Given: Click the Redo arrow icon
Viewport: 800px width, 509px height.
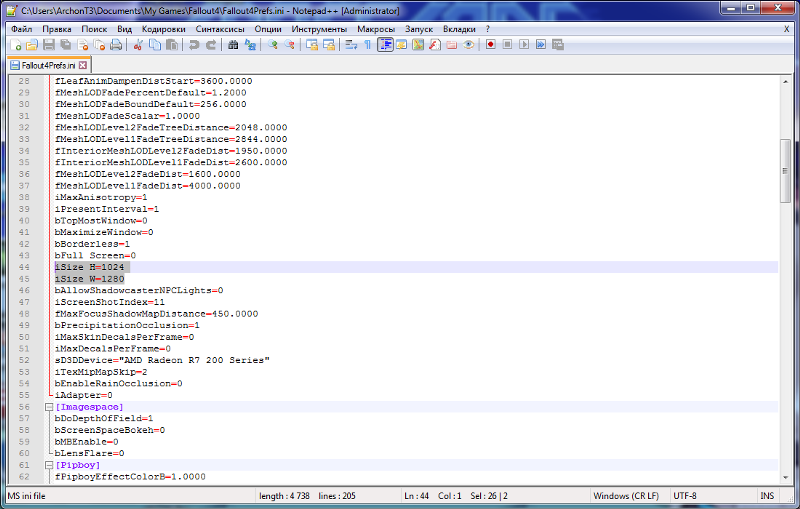Looking at the screenshot, I should point(210,45).
